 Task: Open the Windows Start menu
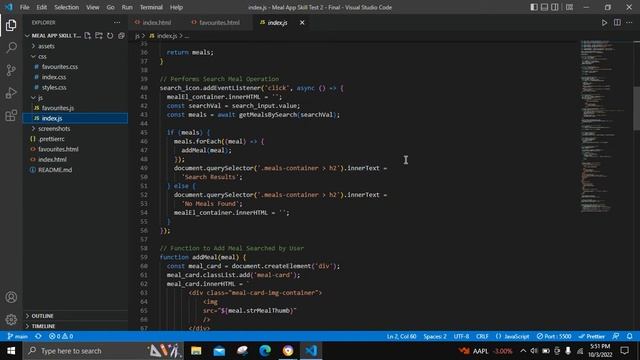click(x=11, y=351)
